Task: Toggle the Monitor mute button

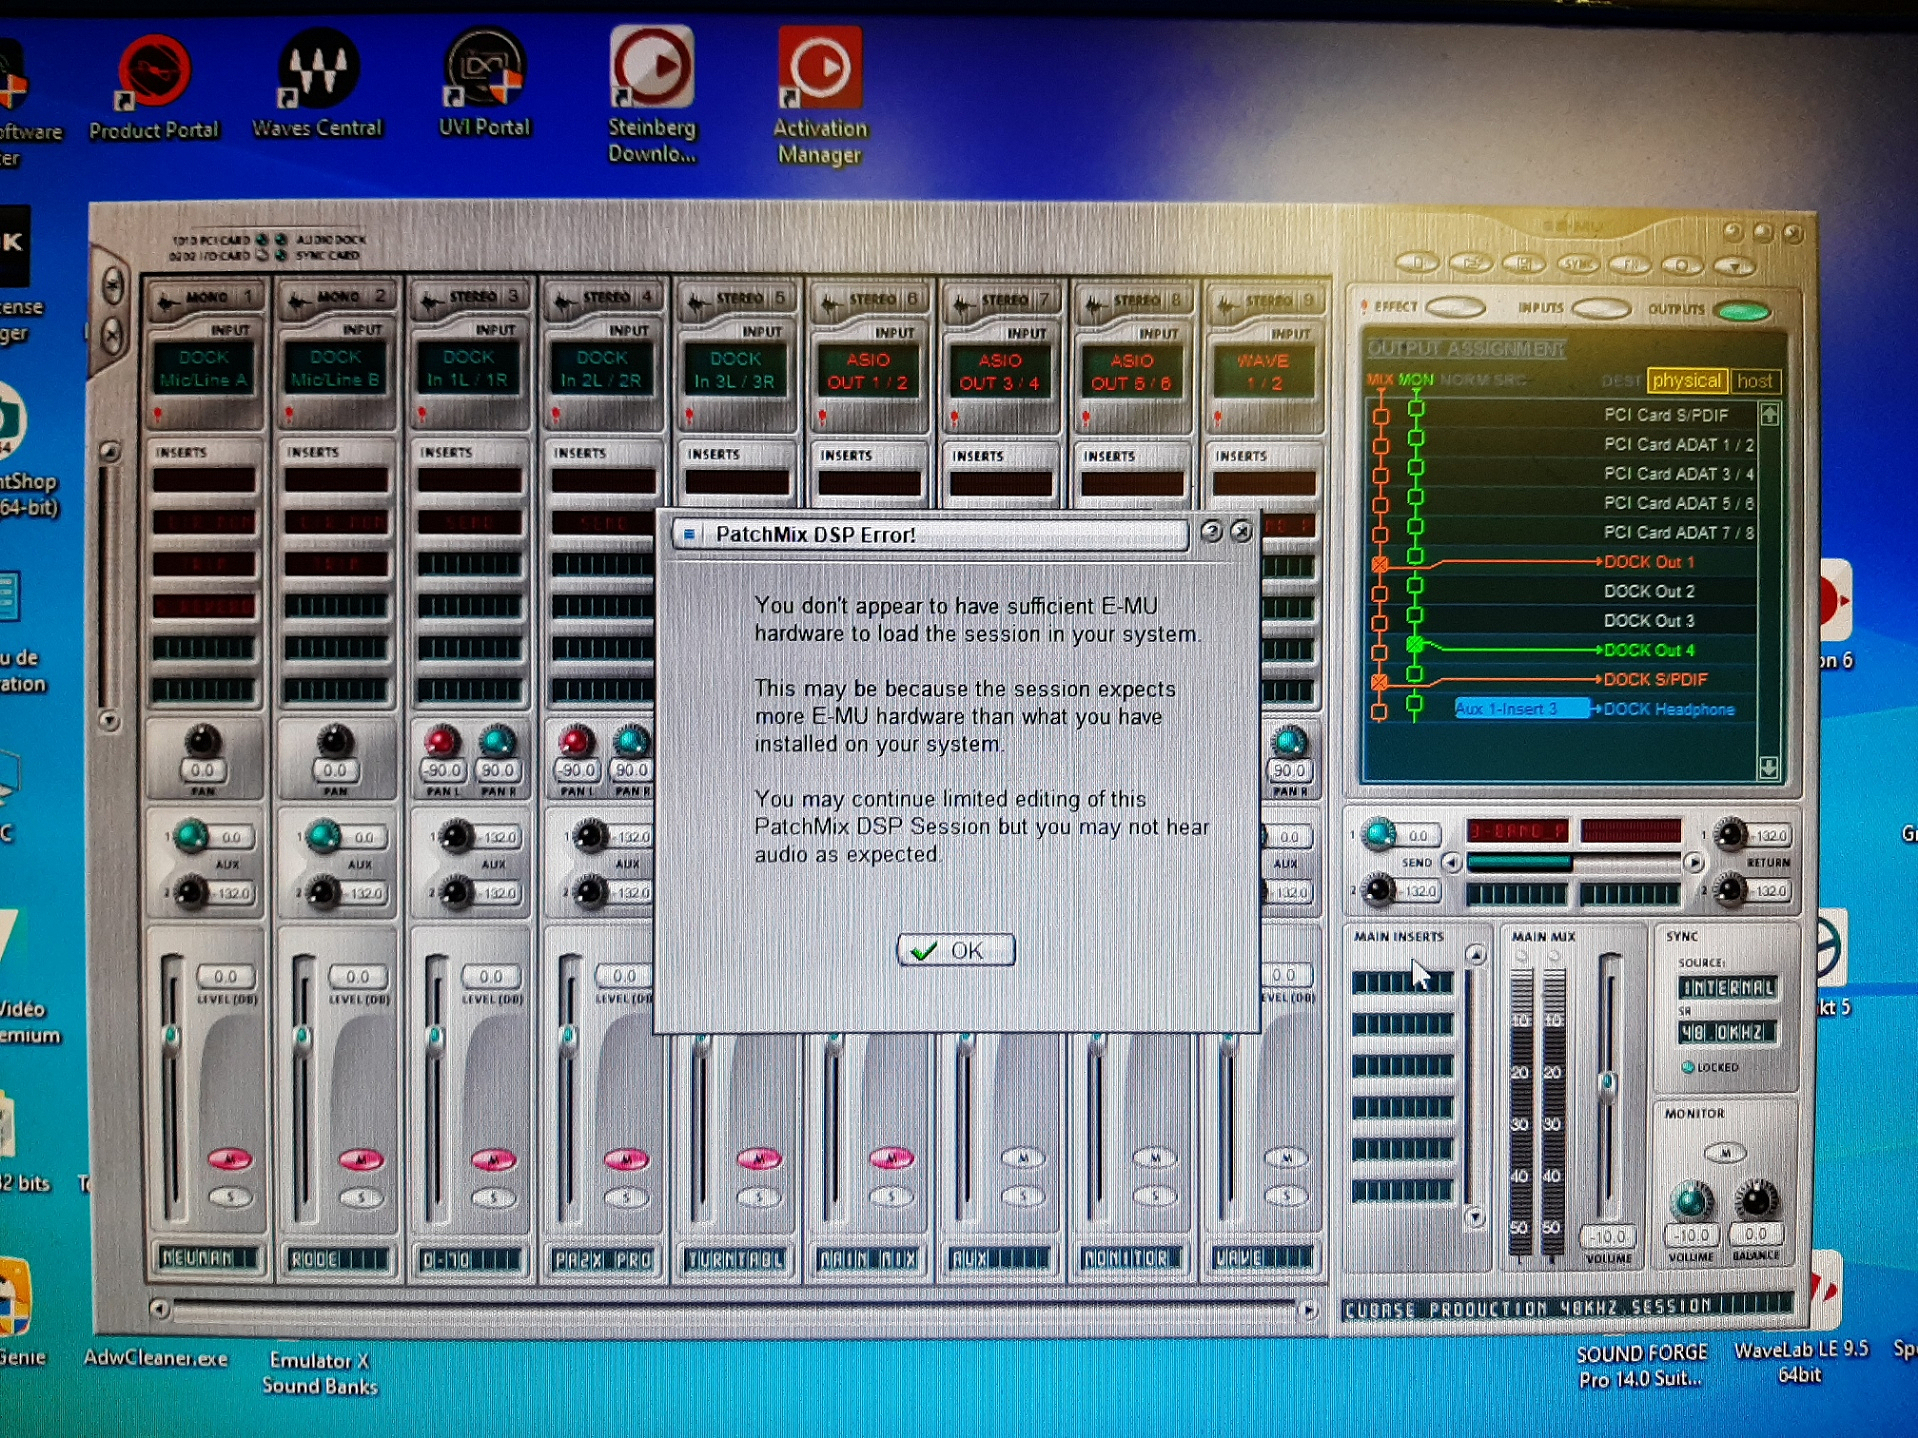Action: pos(1724,1152)
